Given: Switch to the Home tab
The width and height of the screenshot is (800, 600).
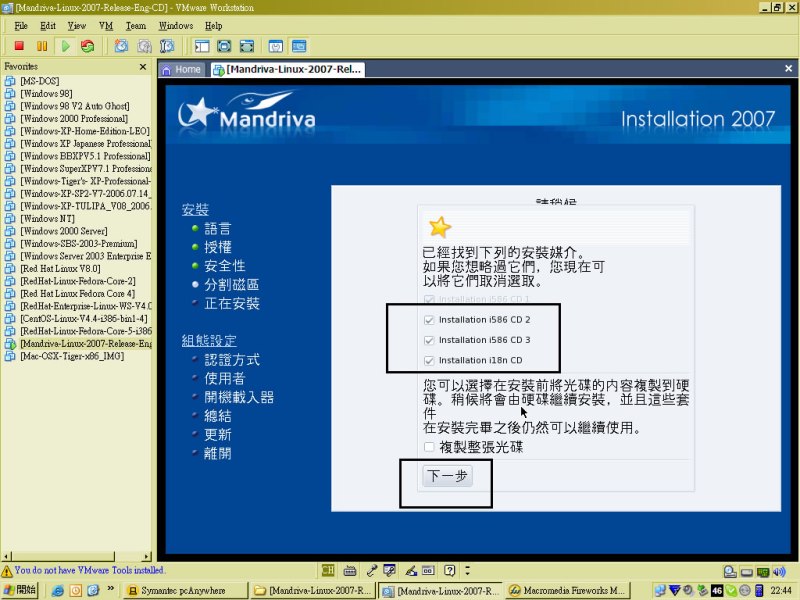Looking at the screenshot, I should [182, 69].
